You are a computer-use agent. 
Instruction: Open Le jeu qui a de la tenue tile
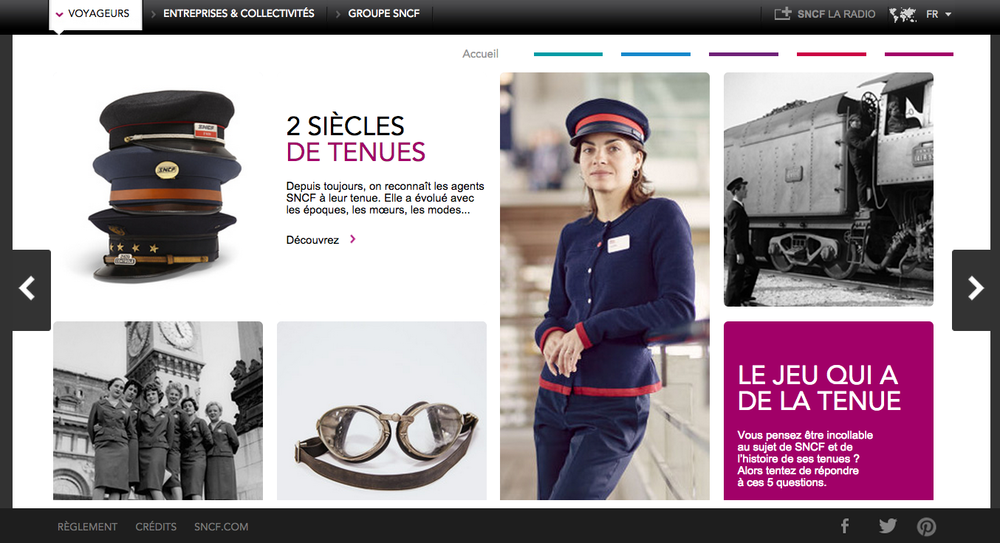[828, 410]
